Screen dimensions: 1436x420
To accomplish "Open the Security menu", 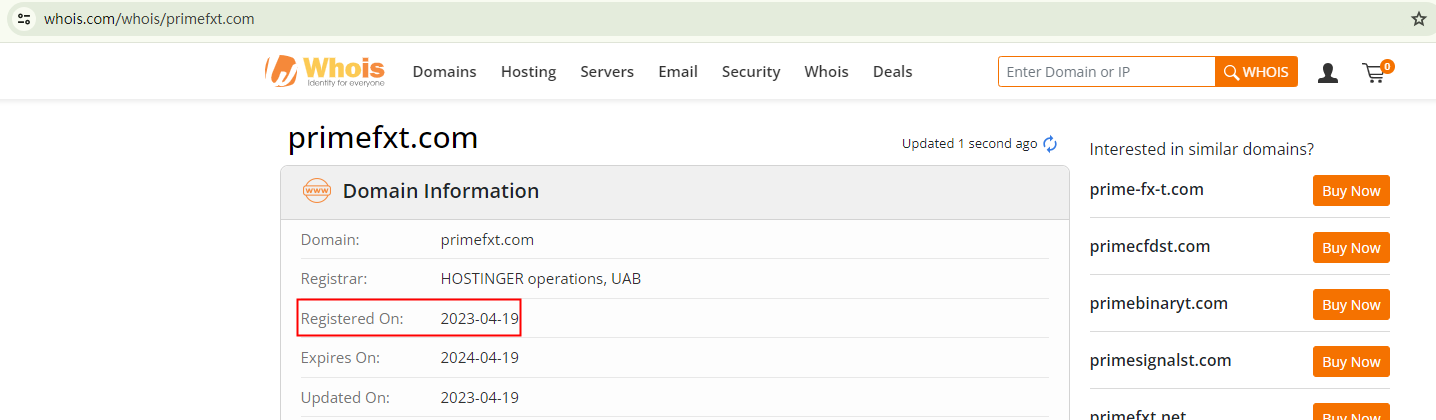I will (x=751, y=72).
